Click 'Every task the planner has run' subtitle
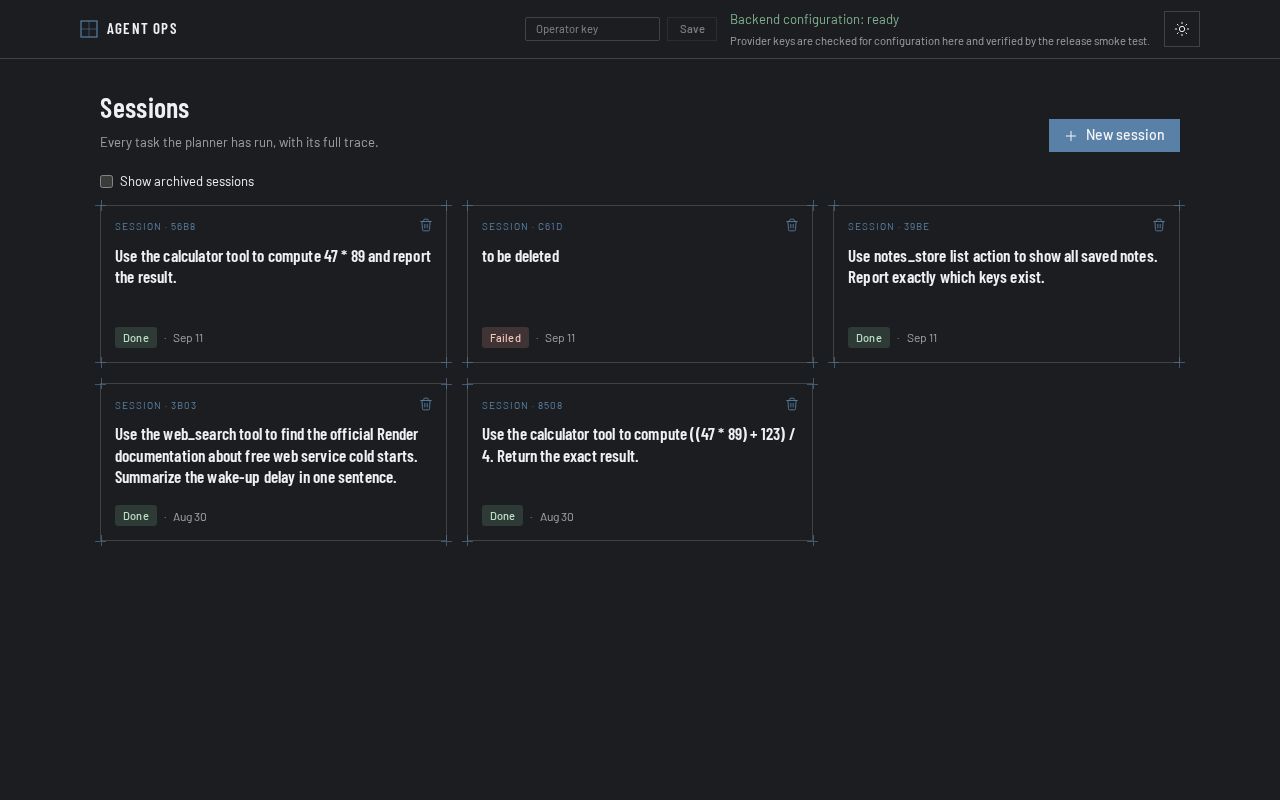Screen dimensions: 1280x800 [x=239, y=142]
